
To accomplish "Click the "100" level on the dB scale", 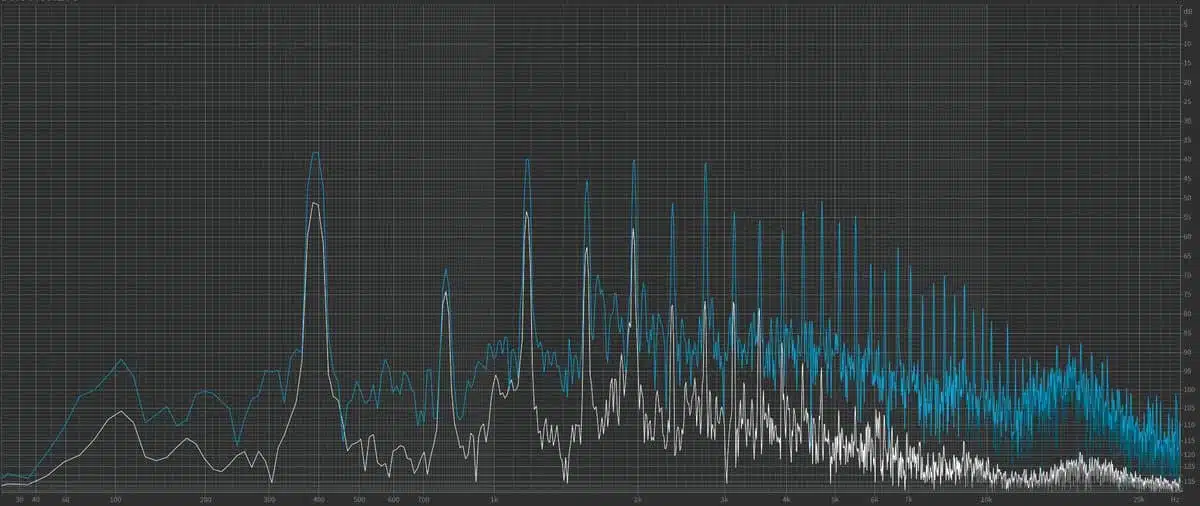I will pos(1187,390).
